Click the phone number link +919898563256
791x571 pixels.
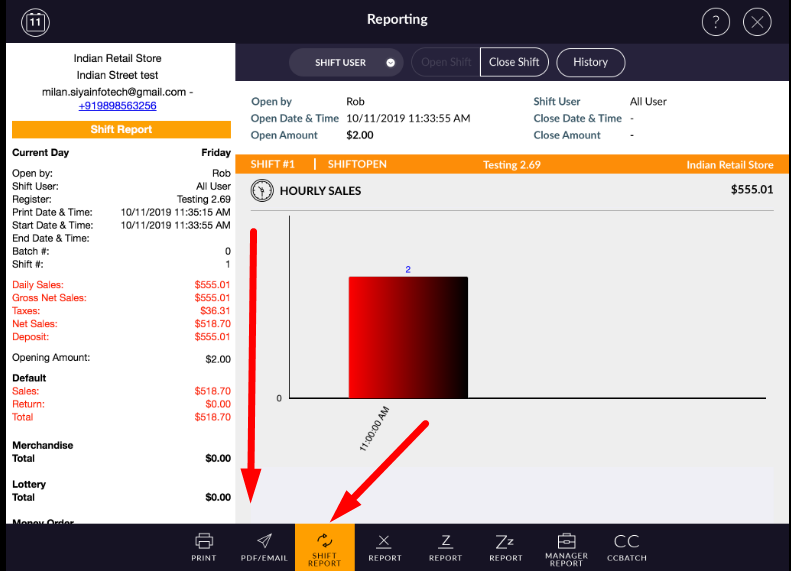click(x=117, y=105)
